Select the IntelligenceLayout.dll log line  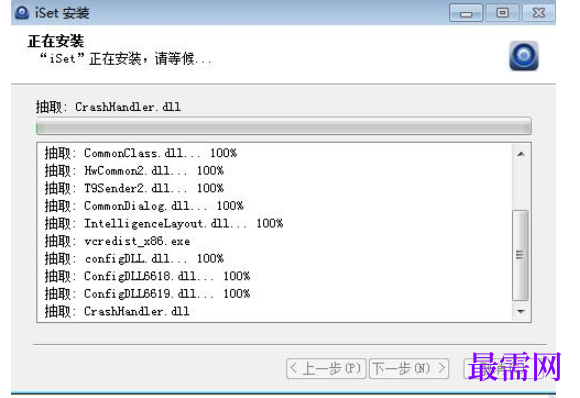tap(164, 223)
